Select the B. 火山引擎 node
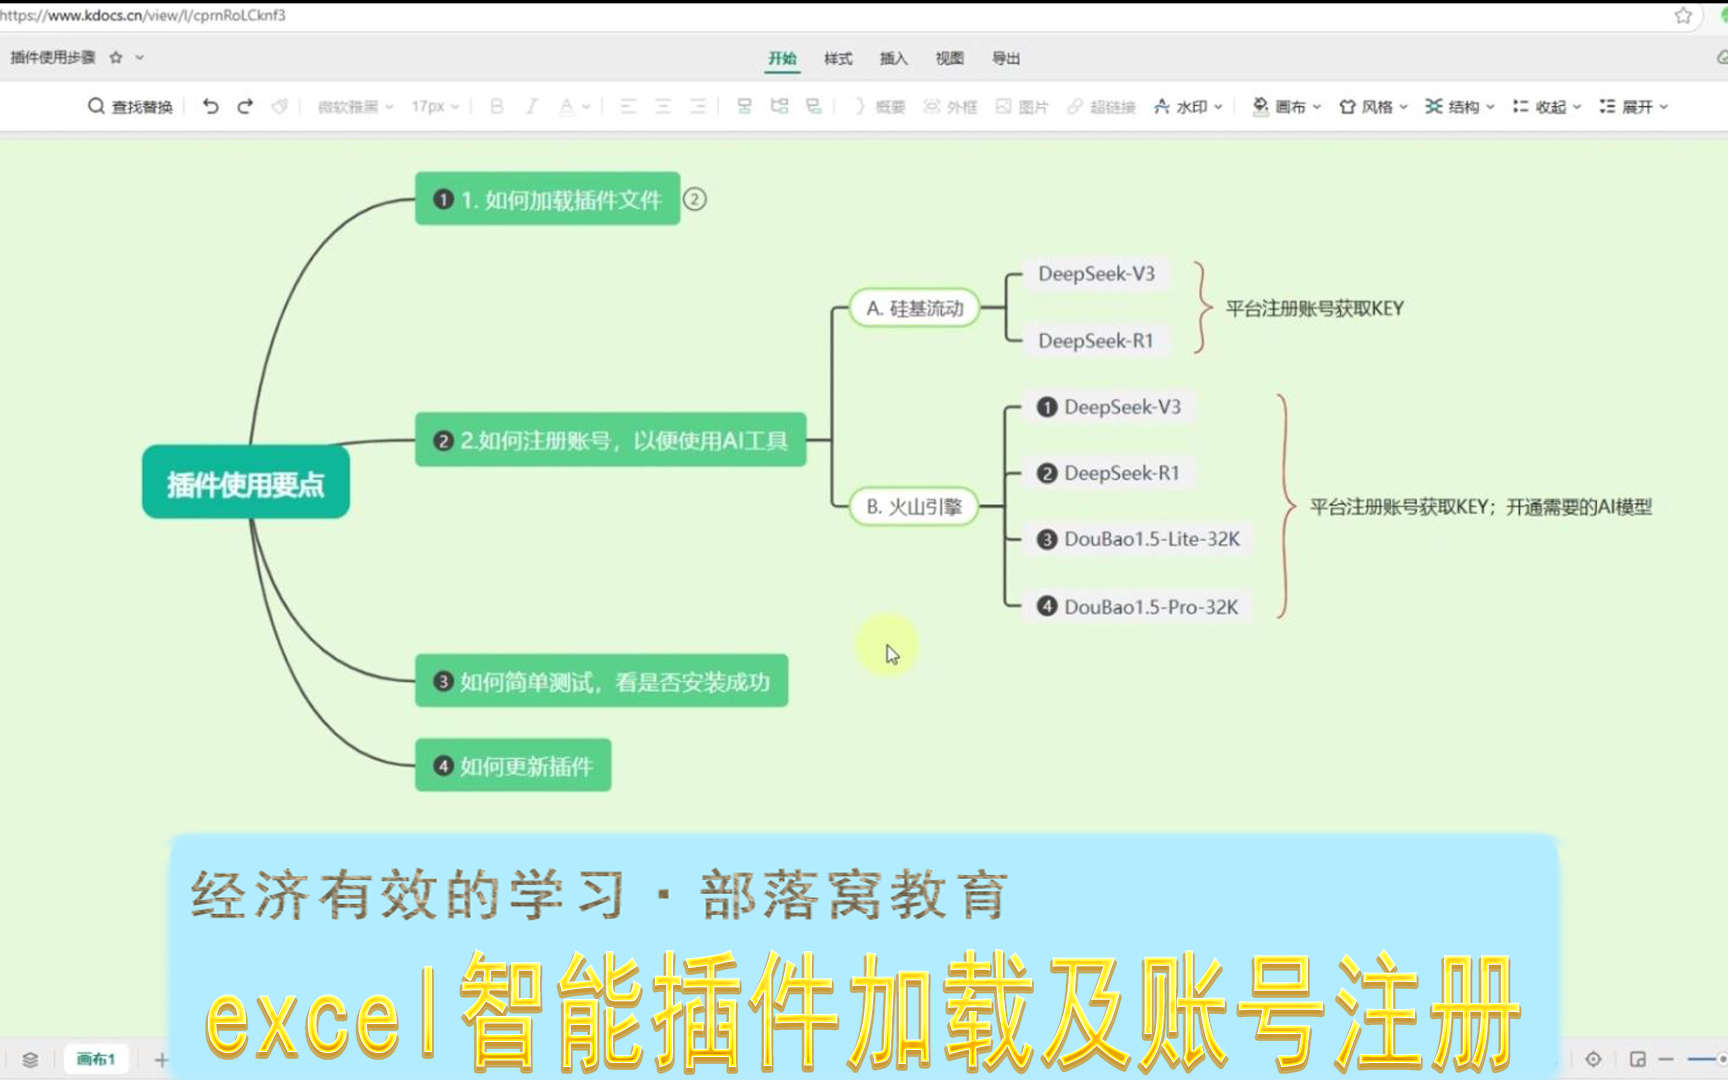This screenshot has height=1080, width=1728. [914, 506]
